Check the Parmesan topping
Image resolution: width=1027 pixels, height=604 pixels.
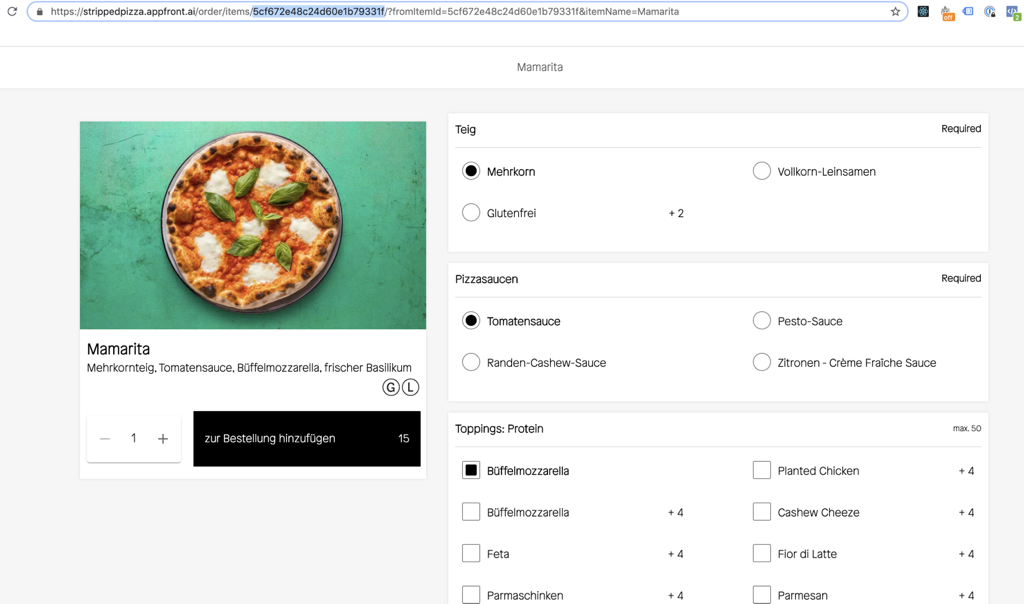click(x=762, y=595)
